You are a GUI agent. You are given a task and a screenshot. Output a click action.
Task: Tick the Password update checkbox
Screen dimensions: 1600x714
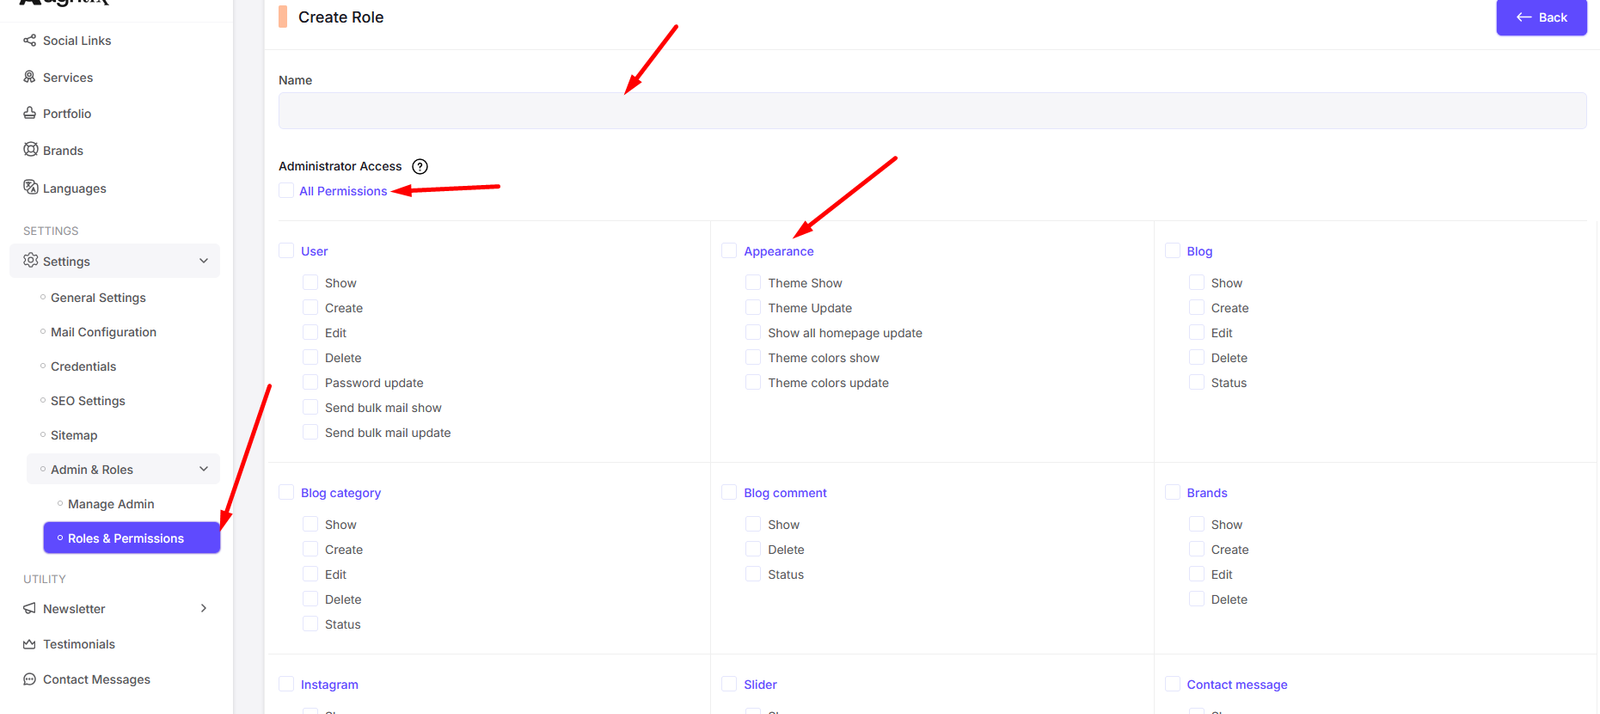[310, 383]
